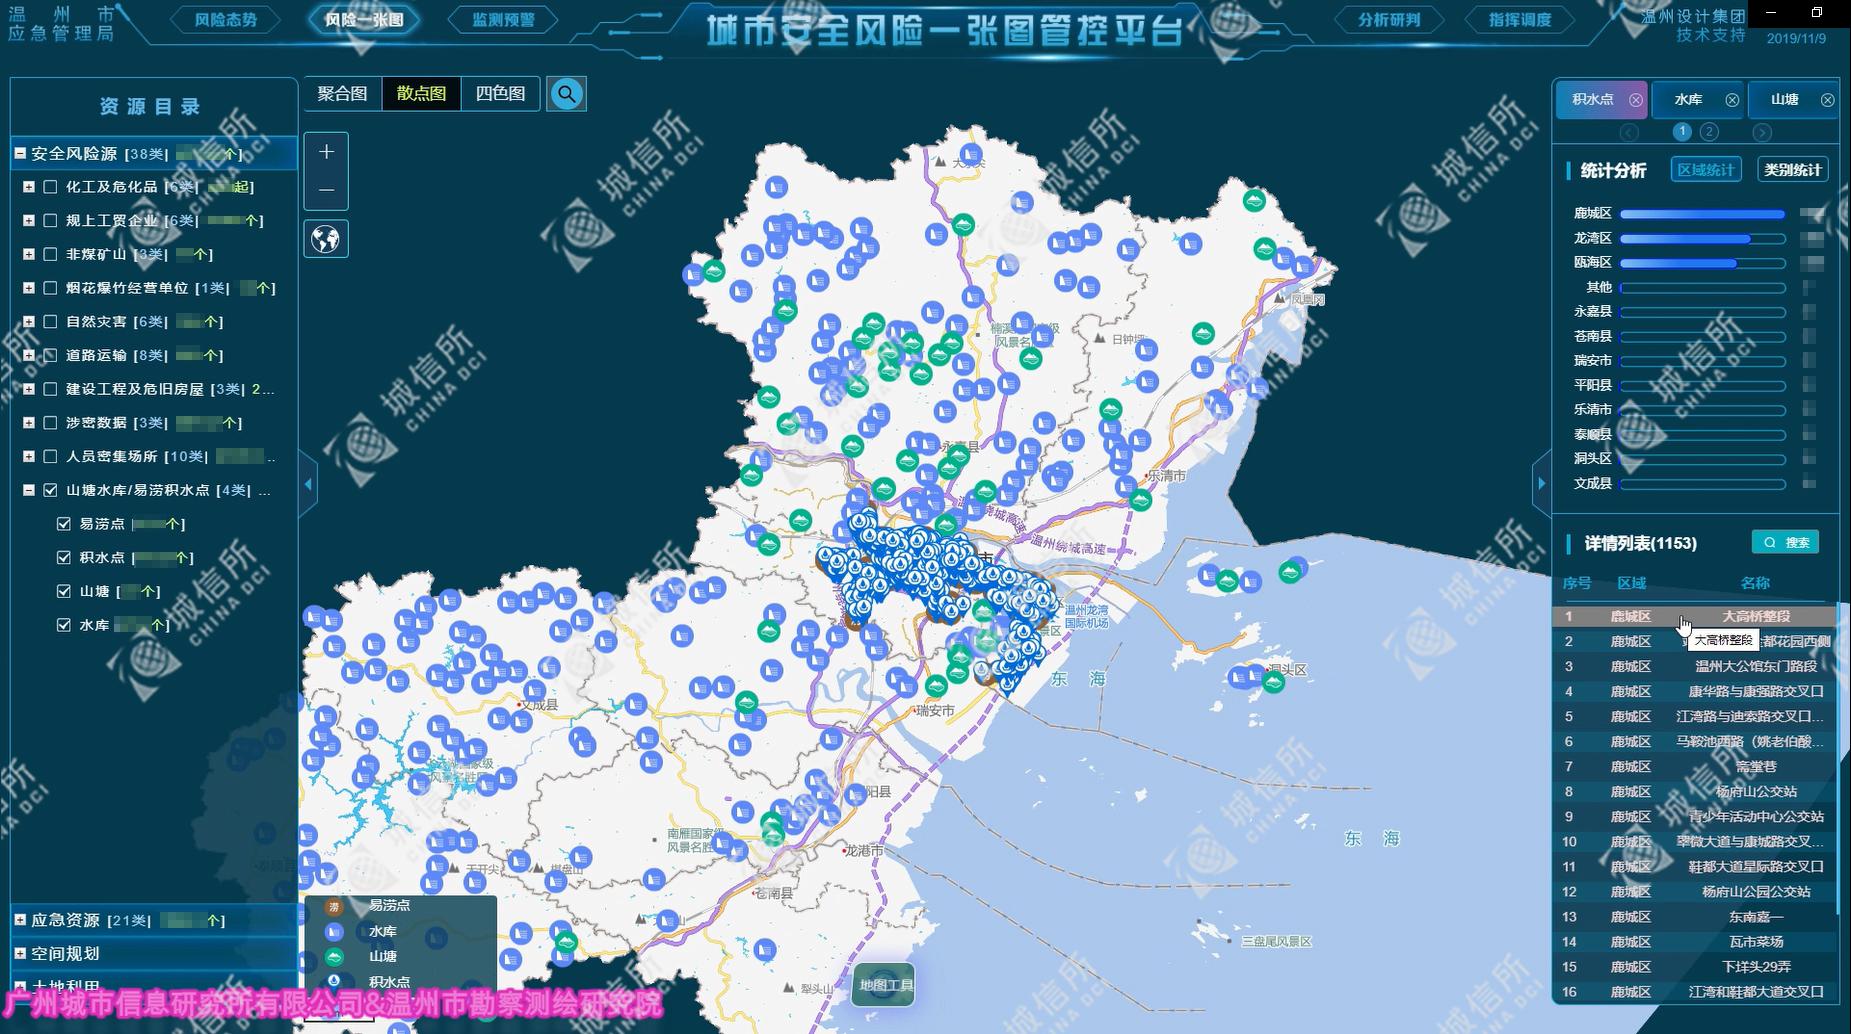Open the 风险一张图 top navigation tab

click(364, 20)
